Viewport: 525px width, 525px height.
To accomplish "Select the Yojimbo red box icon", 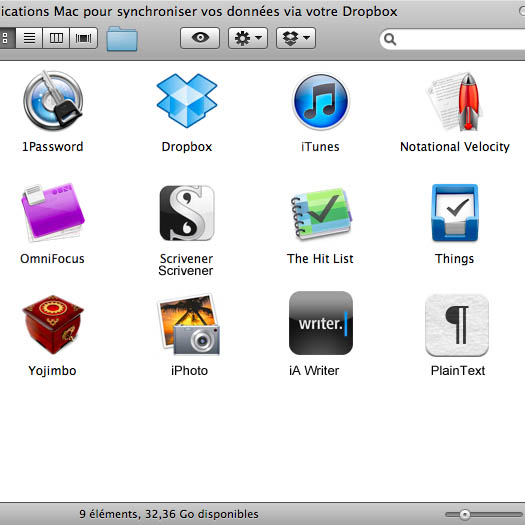I will point(53,324).
